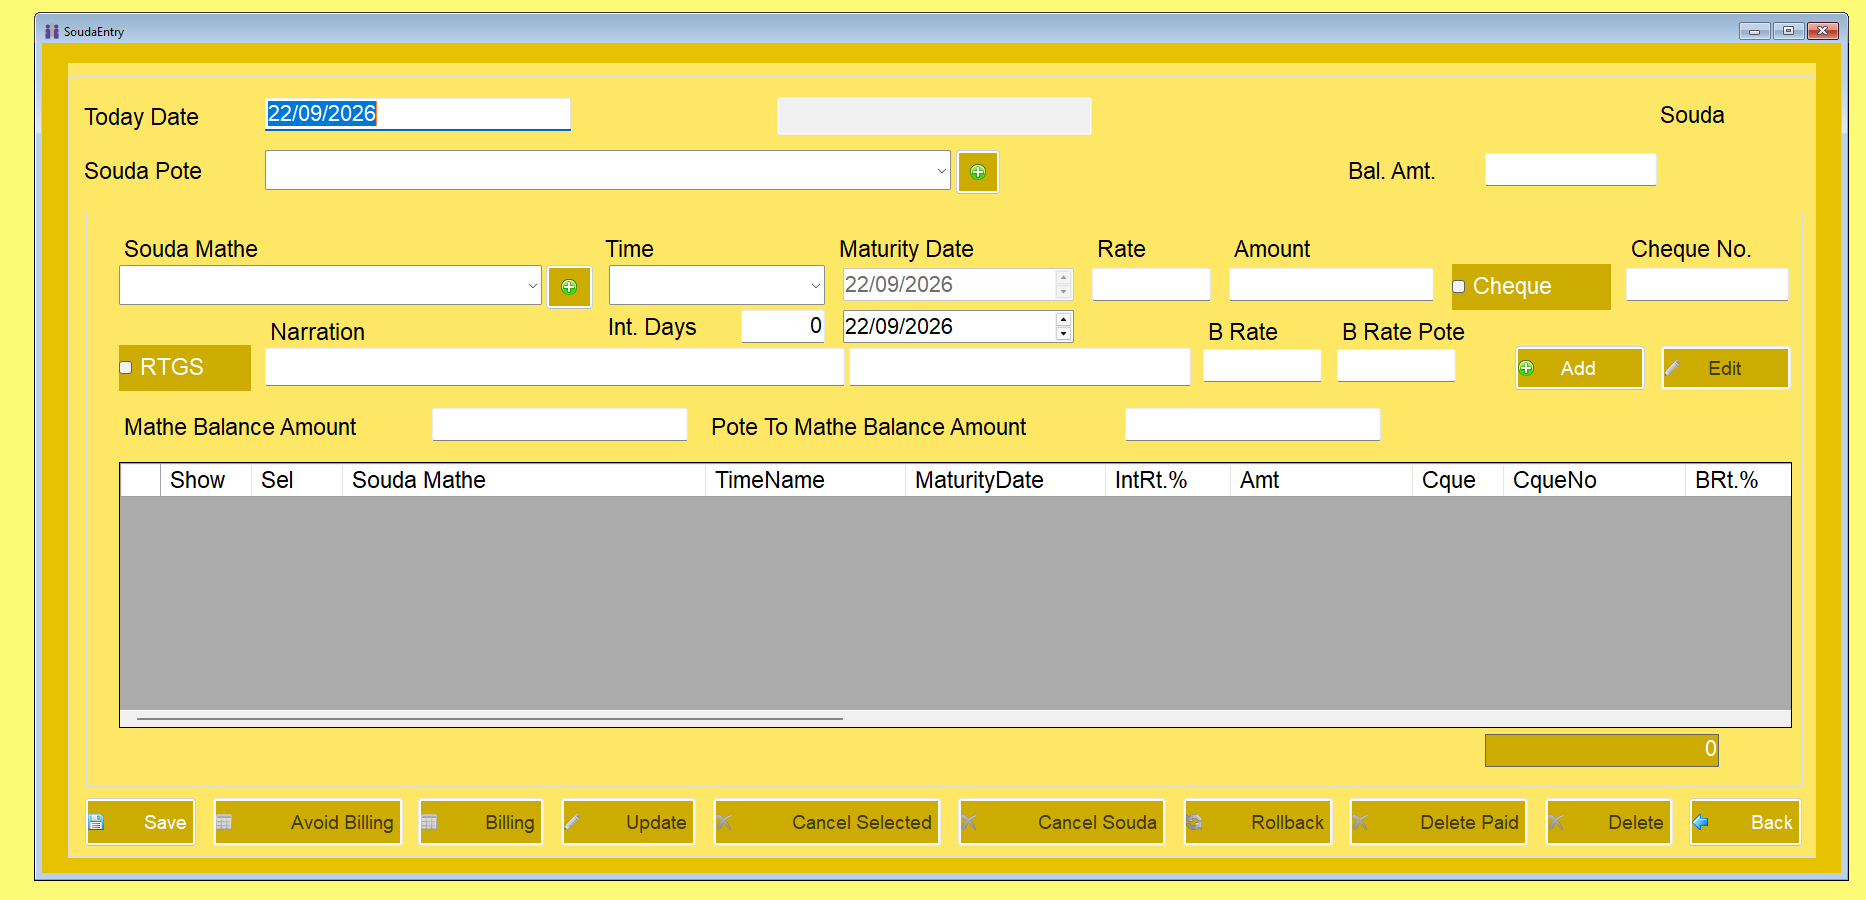Viewport: 1866px width, 900px height.
Task: Click the Add button
Action: coord(1580,368)
